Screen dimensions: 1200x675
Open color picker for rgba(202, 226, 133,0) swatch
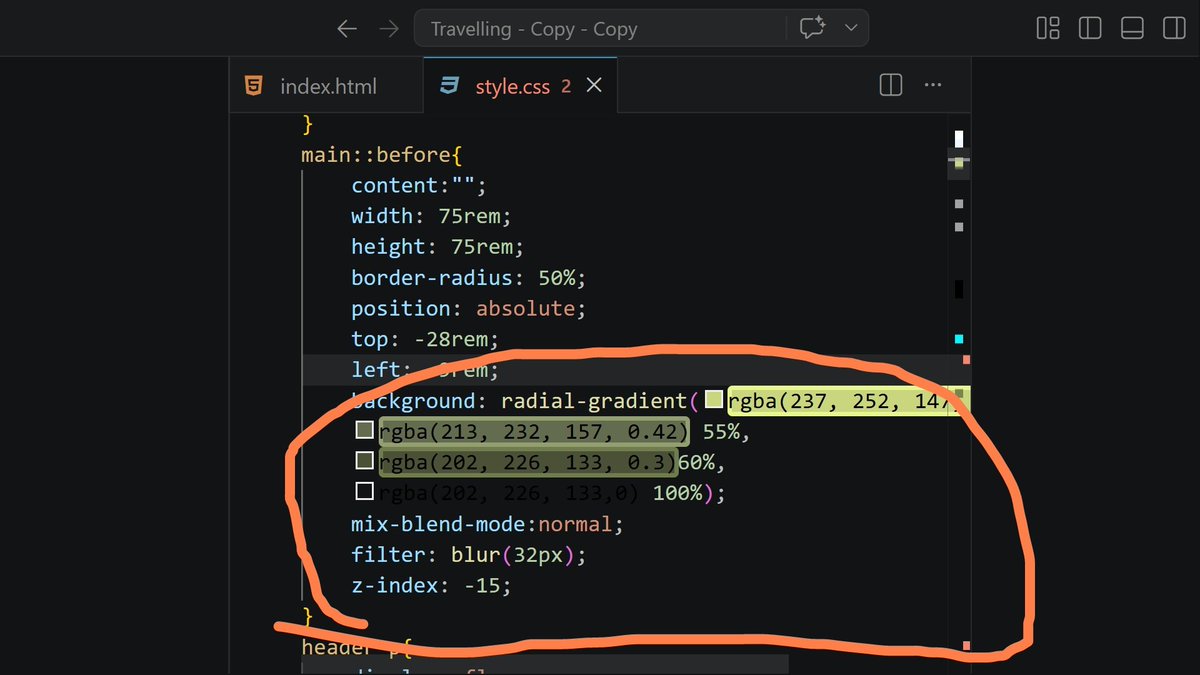(365, 491)
